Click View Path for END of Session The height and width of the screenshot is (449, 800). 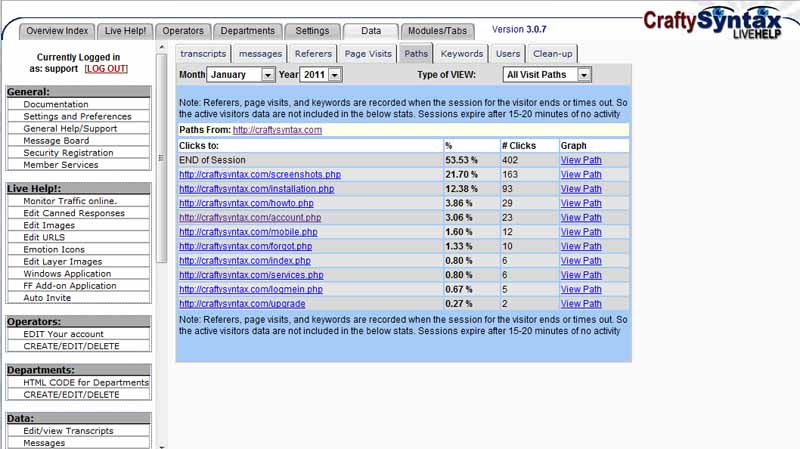581,160
